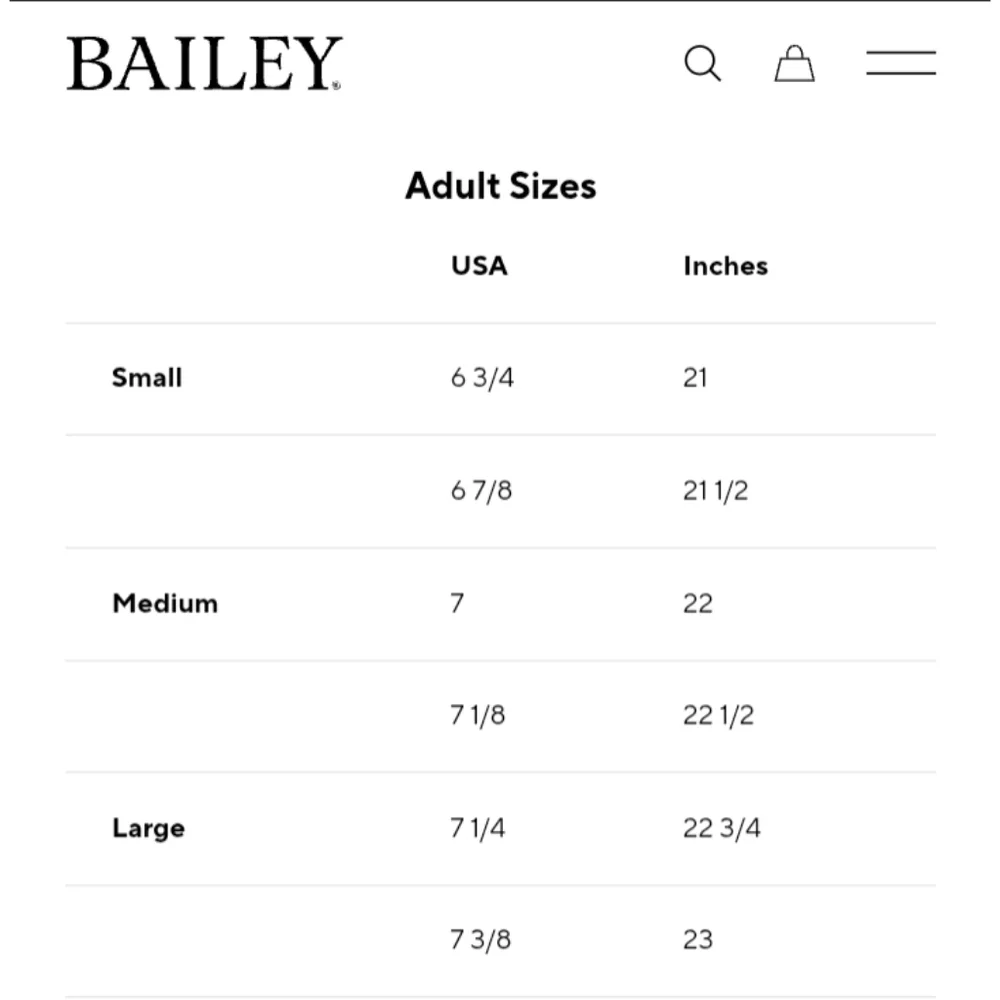Select the 7 1/4 USA size cell
Image resolution: width=1000 pixels, height=1000 pixels.
click(478, 829)
